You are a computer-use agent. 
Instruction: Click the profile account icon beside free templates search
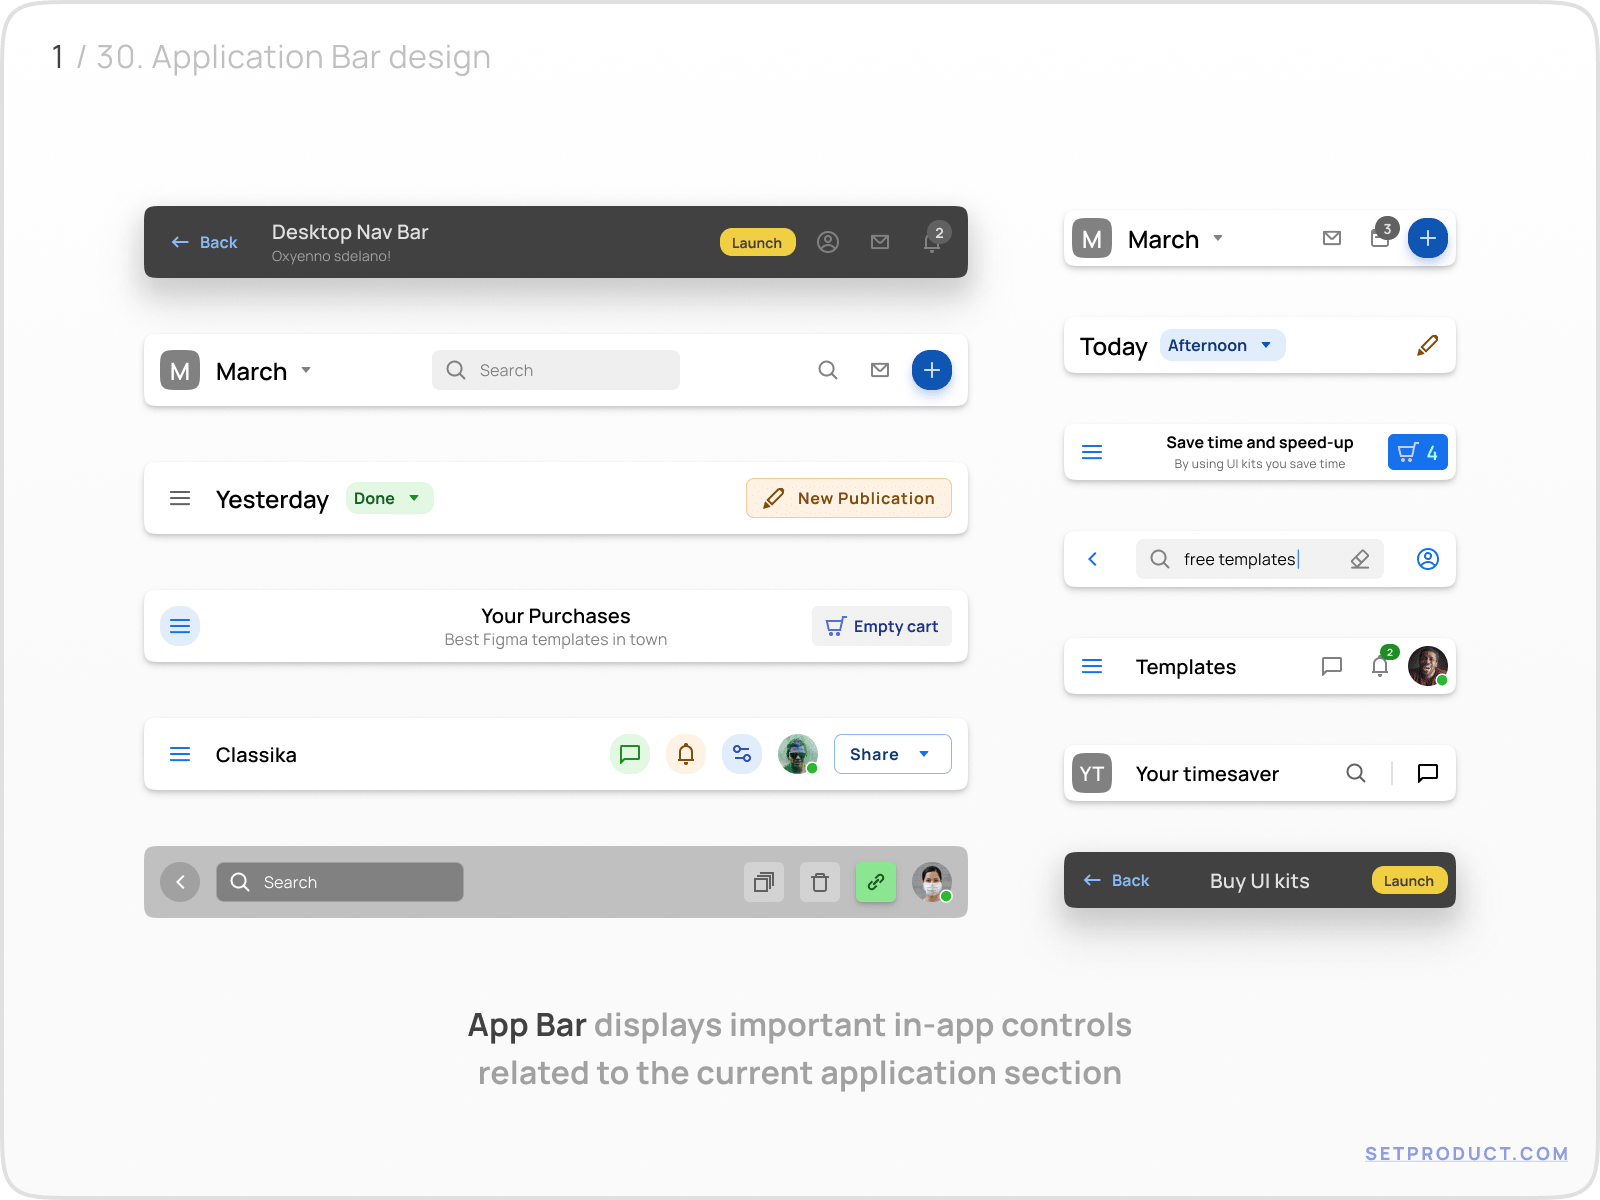1427,559
